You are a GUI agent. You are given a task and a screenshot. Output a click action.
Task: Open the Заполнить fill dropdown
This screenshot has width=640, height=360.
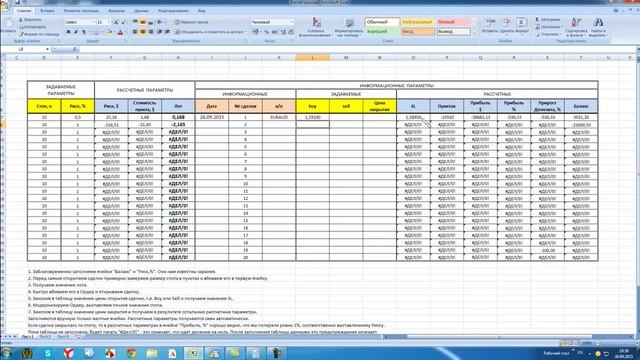tap(549, 27)
